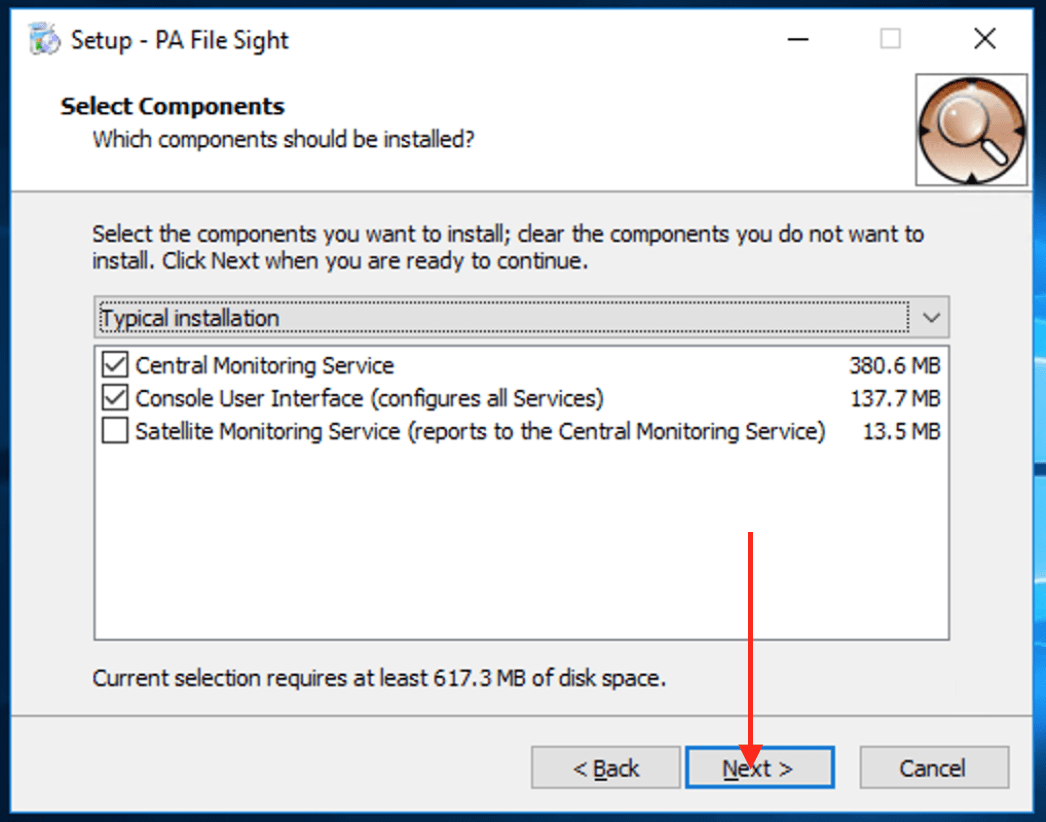Click the 380.6 MB size value
1046x822 pixels.
[x=894, y=365]
